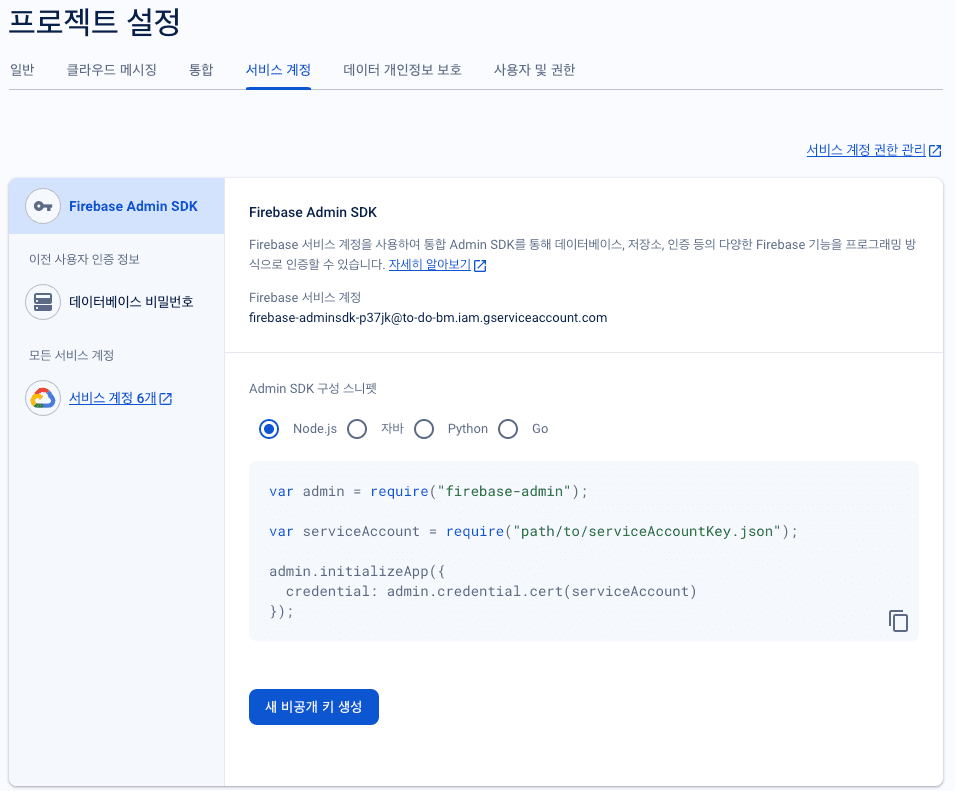This screenshot has width=955, height=791.
Task: Open the 클라우드 메시징 tab
Action: click(x=111, y=70)
